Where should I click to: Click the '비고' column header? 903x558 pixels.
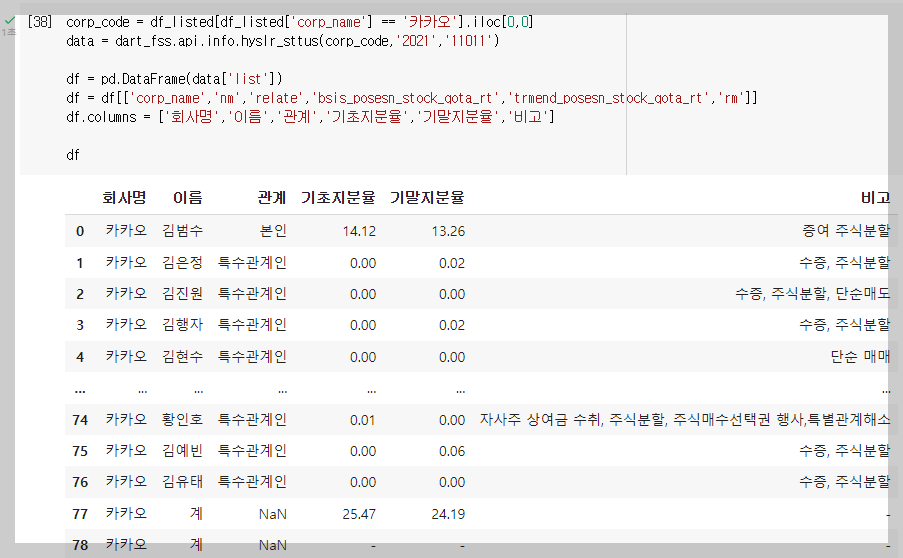875,198
